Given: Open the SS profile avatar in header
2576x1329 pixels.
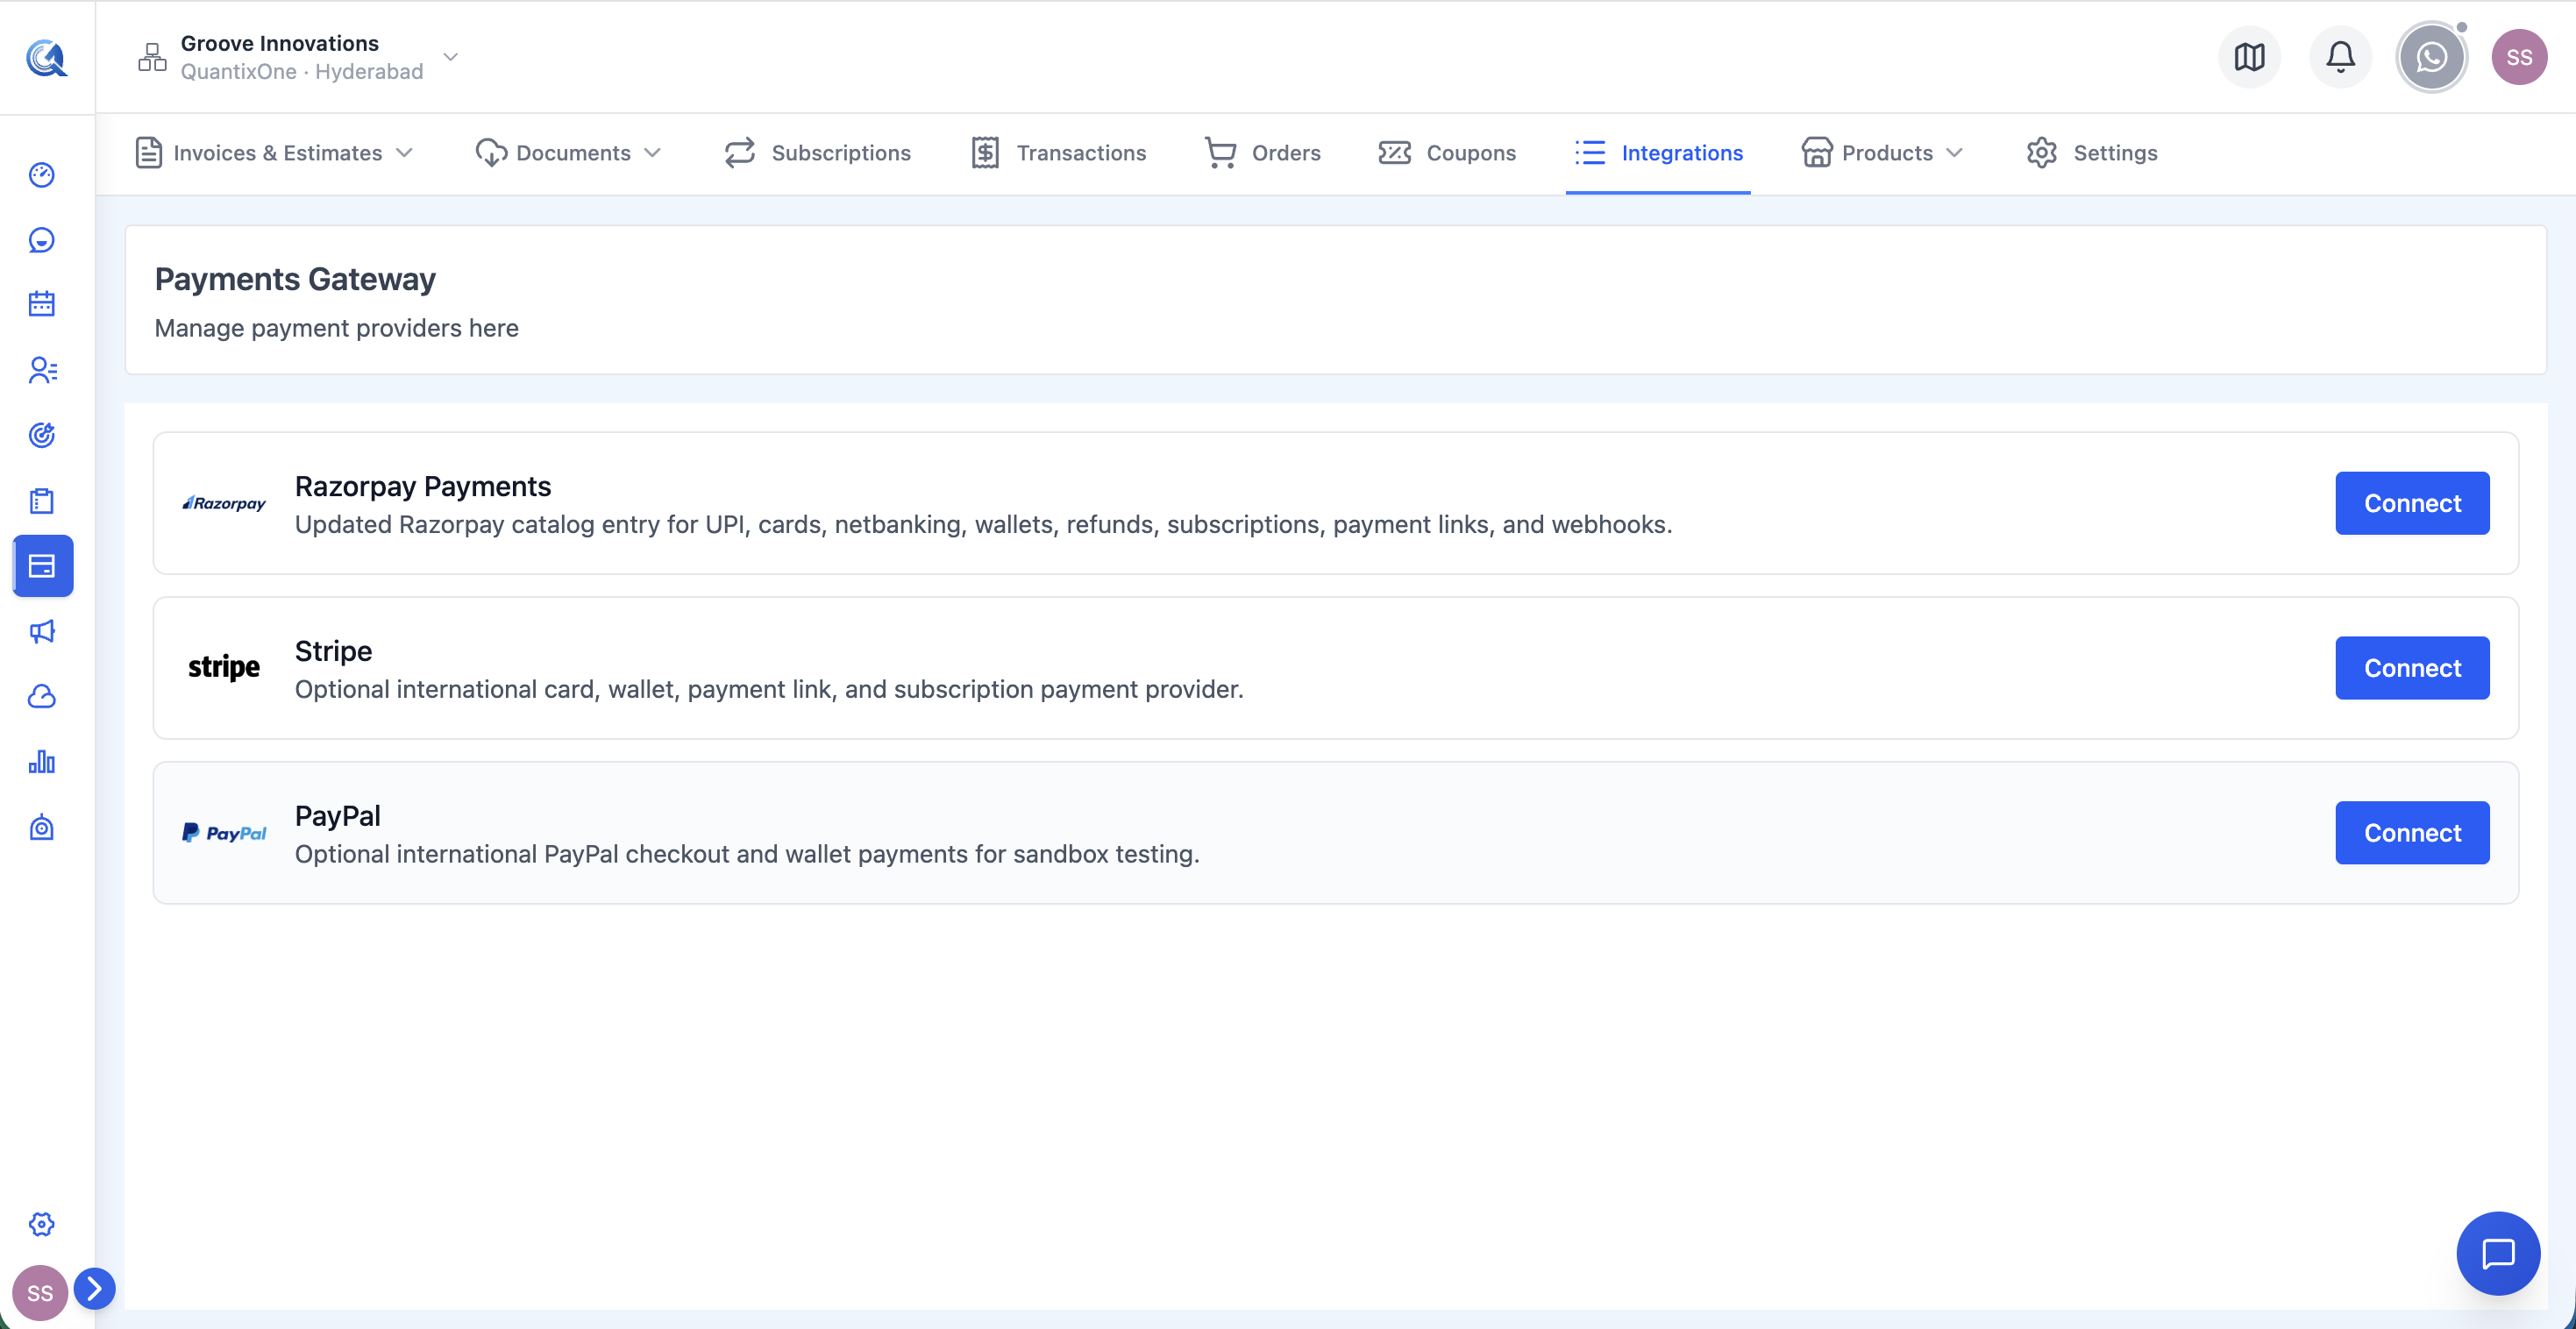Looking at the screenshot, I should (x=2519, y=57).
